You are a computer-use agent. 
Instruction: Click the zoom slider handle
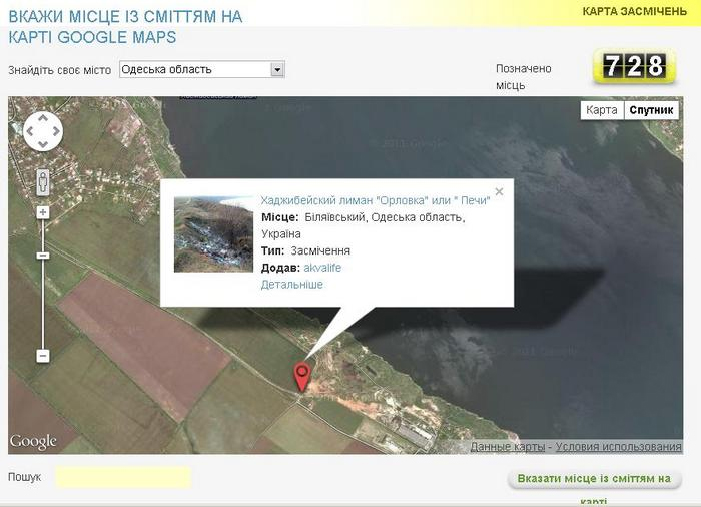(x=42, y=256)
